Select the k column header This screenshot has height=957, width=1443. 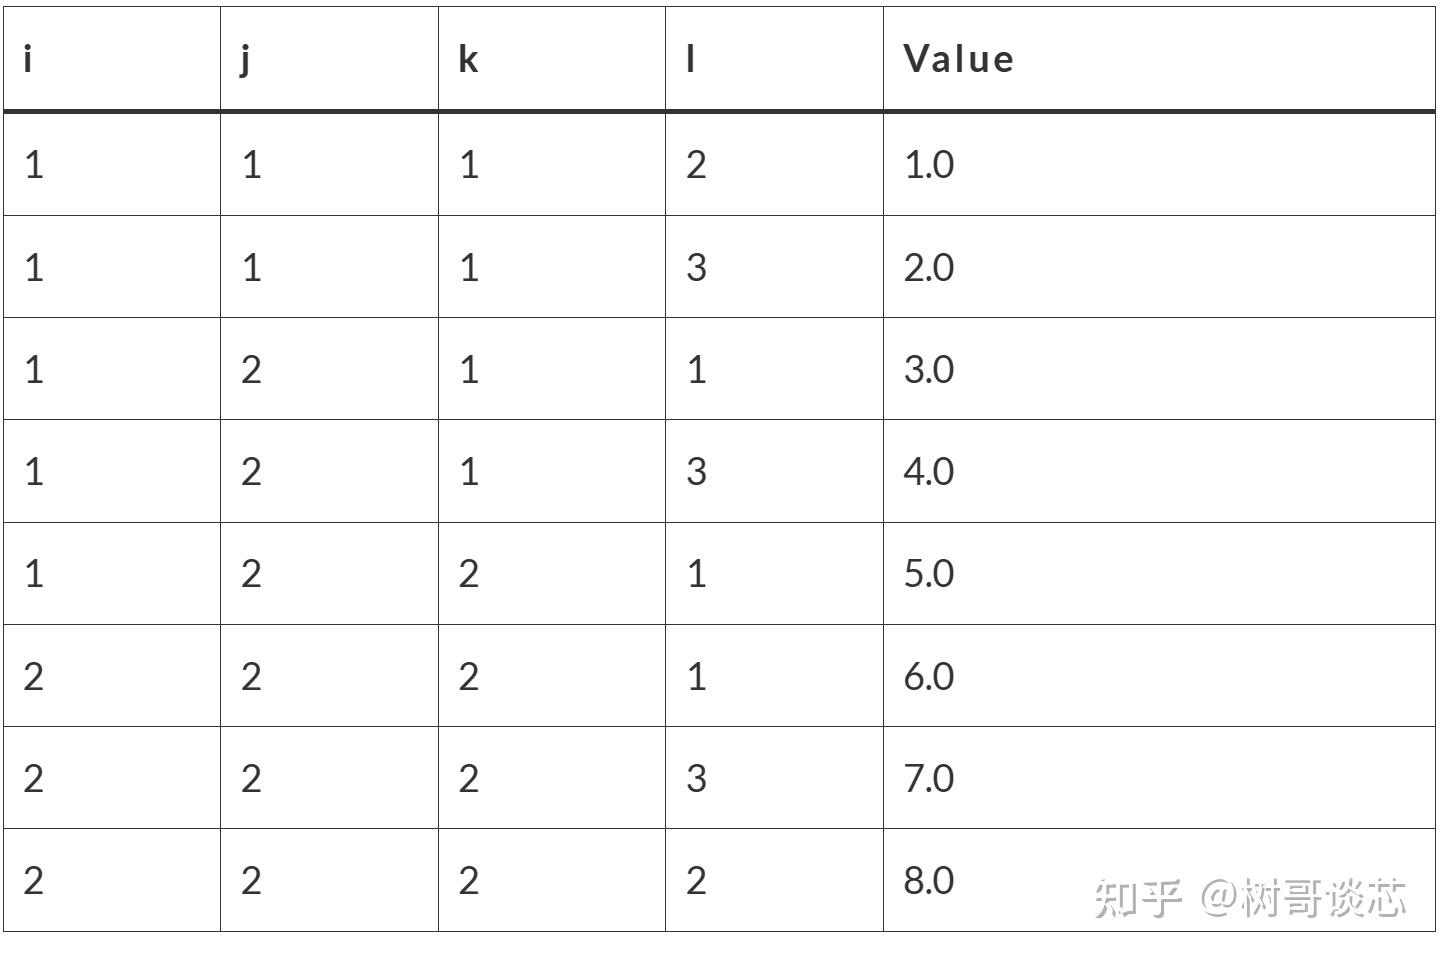click(552, 59)
